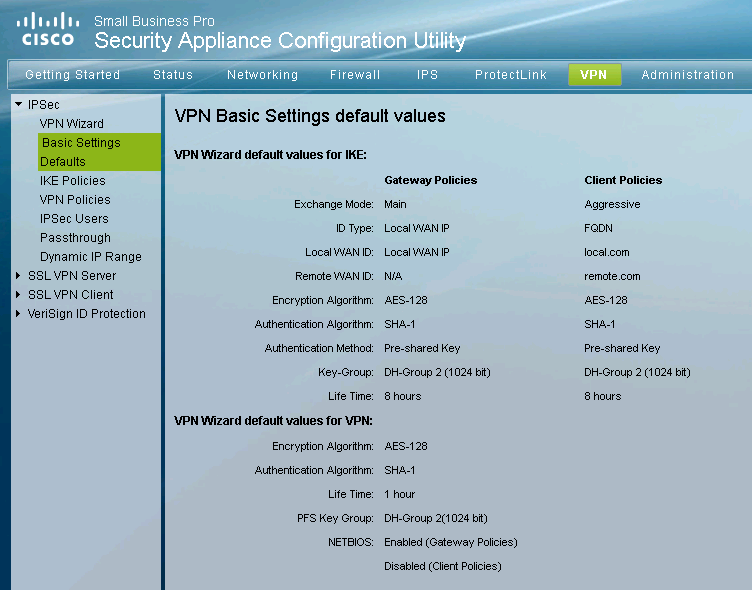Click gateway '8 hours' life time value
Screen dimensions: 752x590
coord(402,396)
